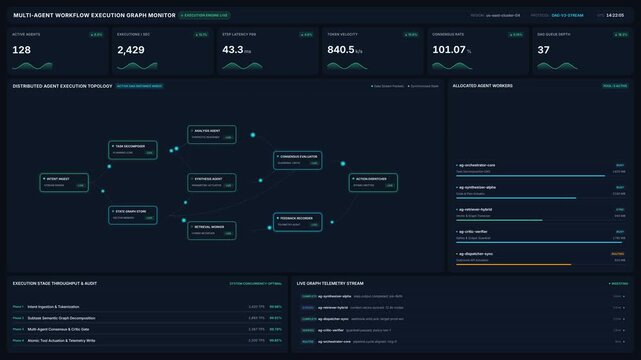Open the ag-orchestrator-core telemetry log entry
Viewport: 641px width, 360px height.
(462, 342)
